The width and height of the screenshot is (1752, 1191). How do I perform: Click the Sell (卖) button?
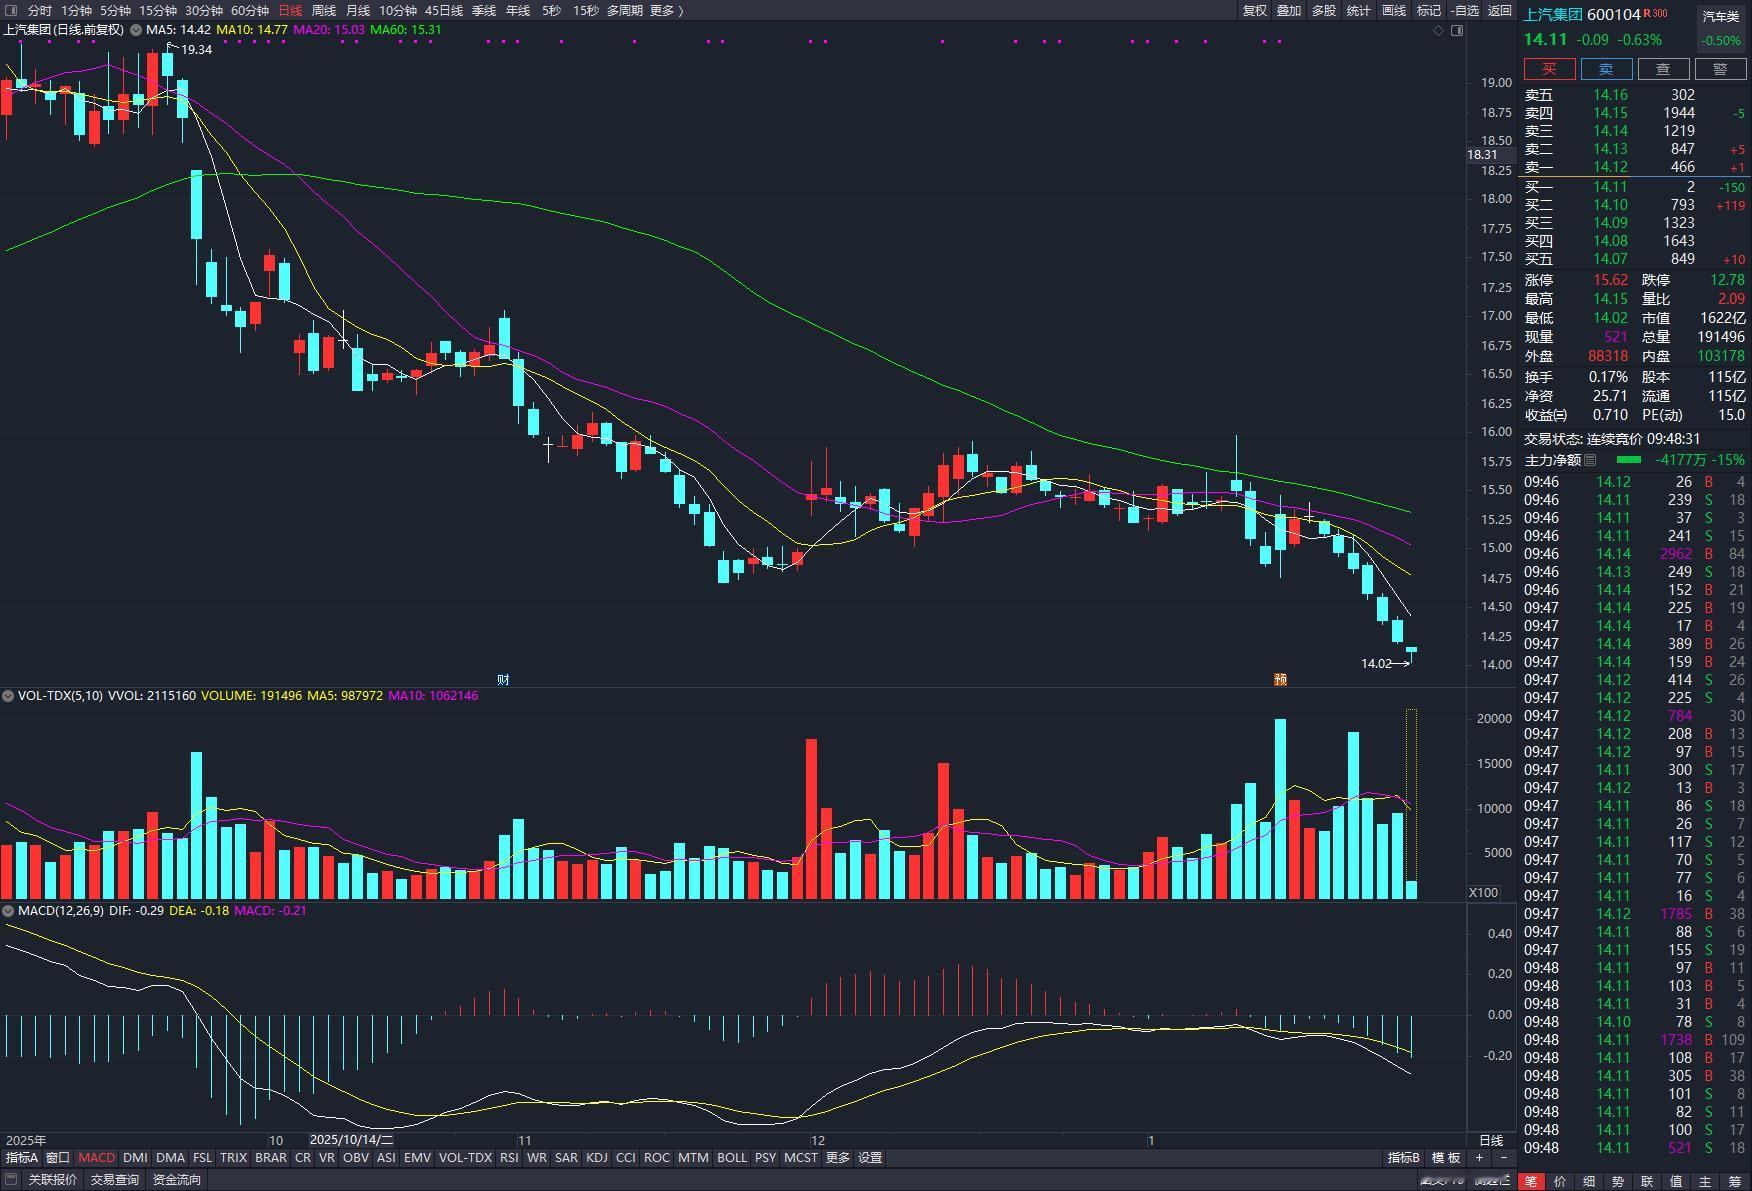coord(1606,69)
